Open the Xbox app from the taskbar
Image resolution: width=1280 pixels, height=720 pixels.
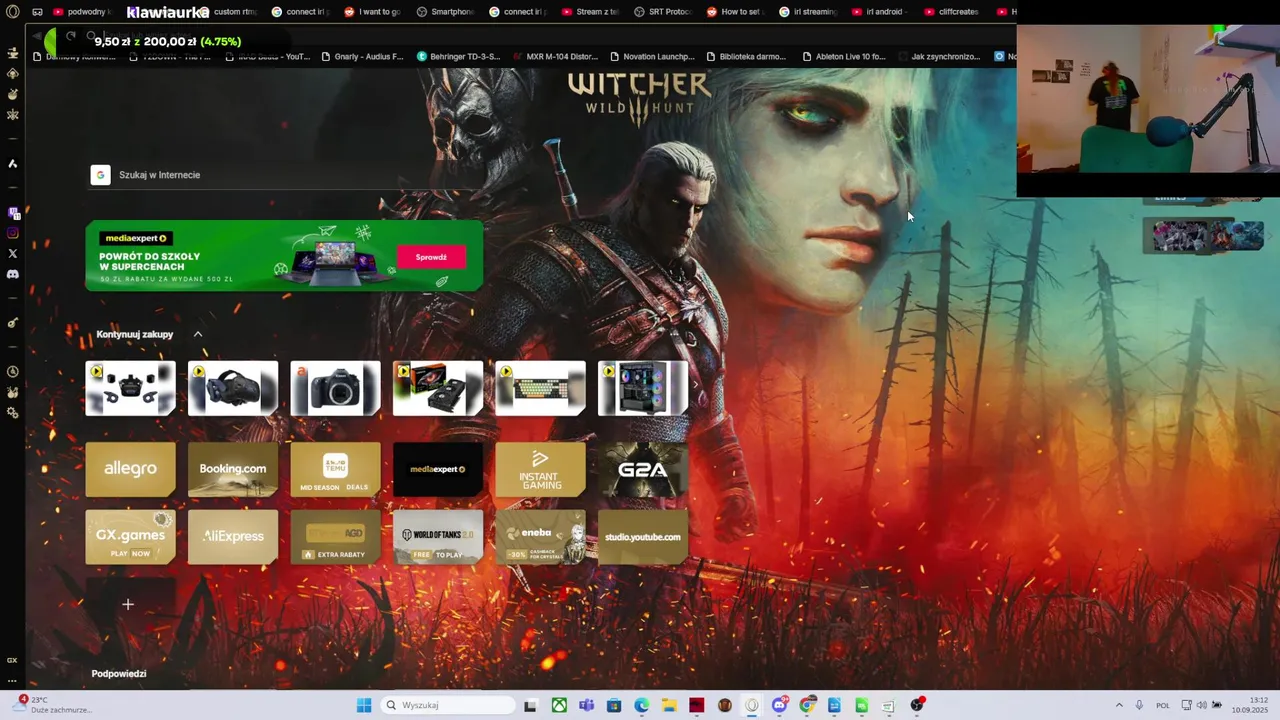559,705
